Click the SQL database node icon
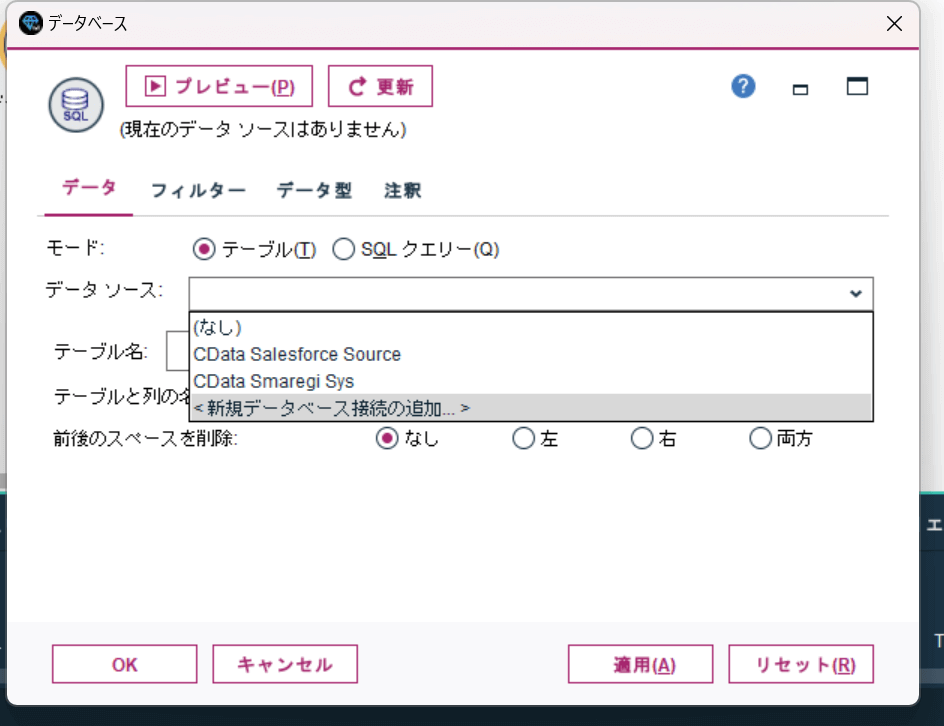 [x=76, y=104]
